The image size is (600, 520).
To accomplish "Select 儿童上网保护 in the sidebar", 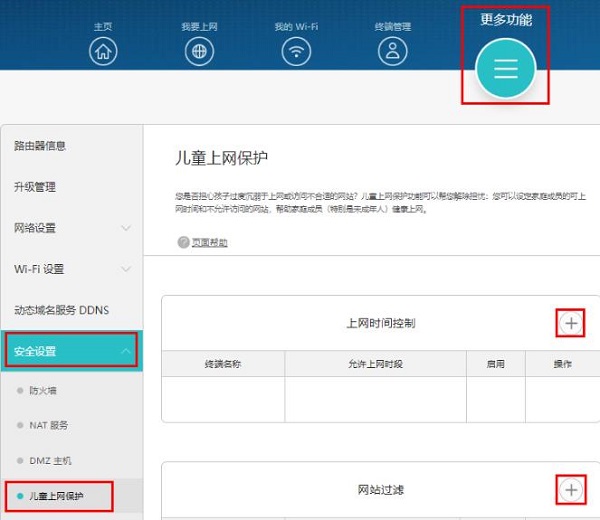I will tap(56, 496).
